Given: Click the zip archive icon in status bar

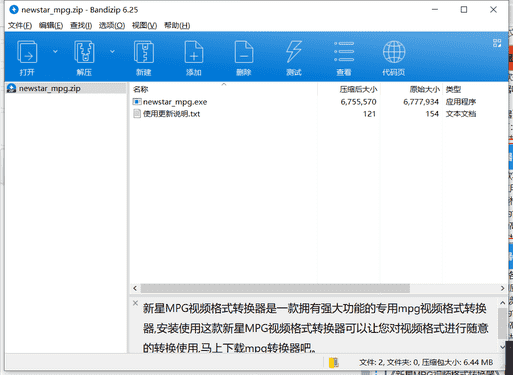Looking at the screenshot, I should [334, 363].
